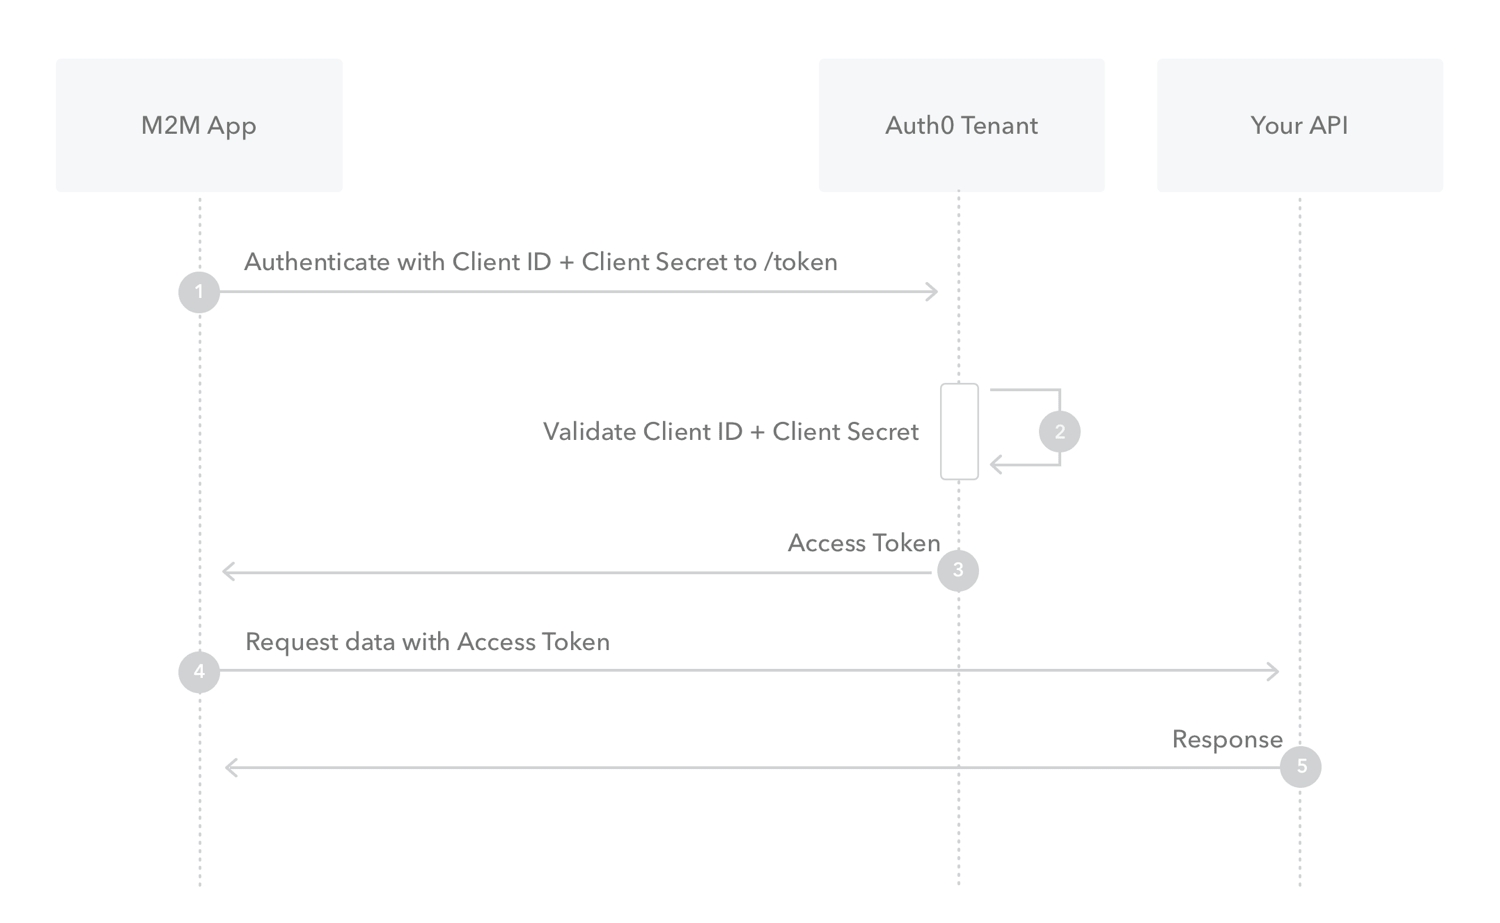
Task: Click the step 2 circle marker
Action: click(x=1060, y=432)
